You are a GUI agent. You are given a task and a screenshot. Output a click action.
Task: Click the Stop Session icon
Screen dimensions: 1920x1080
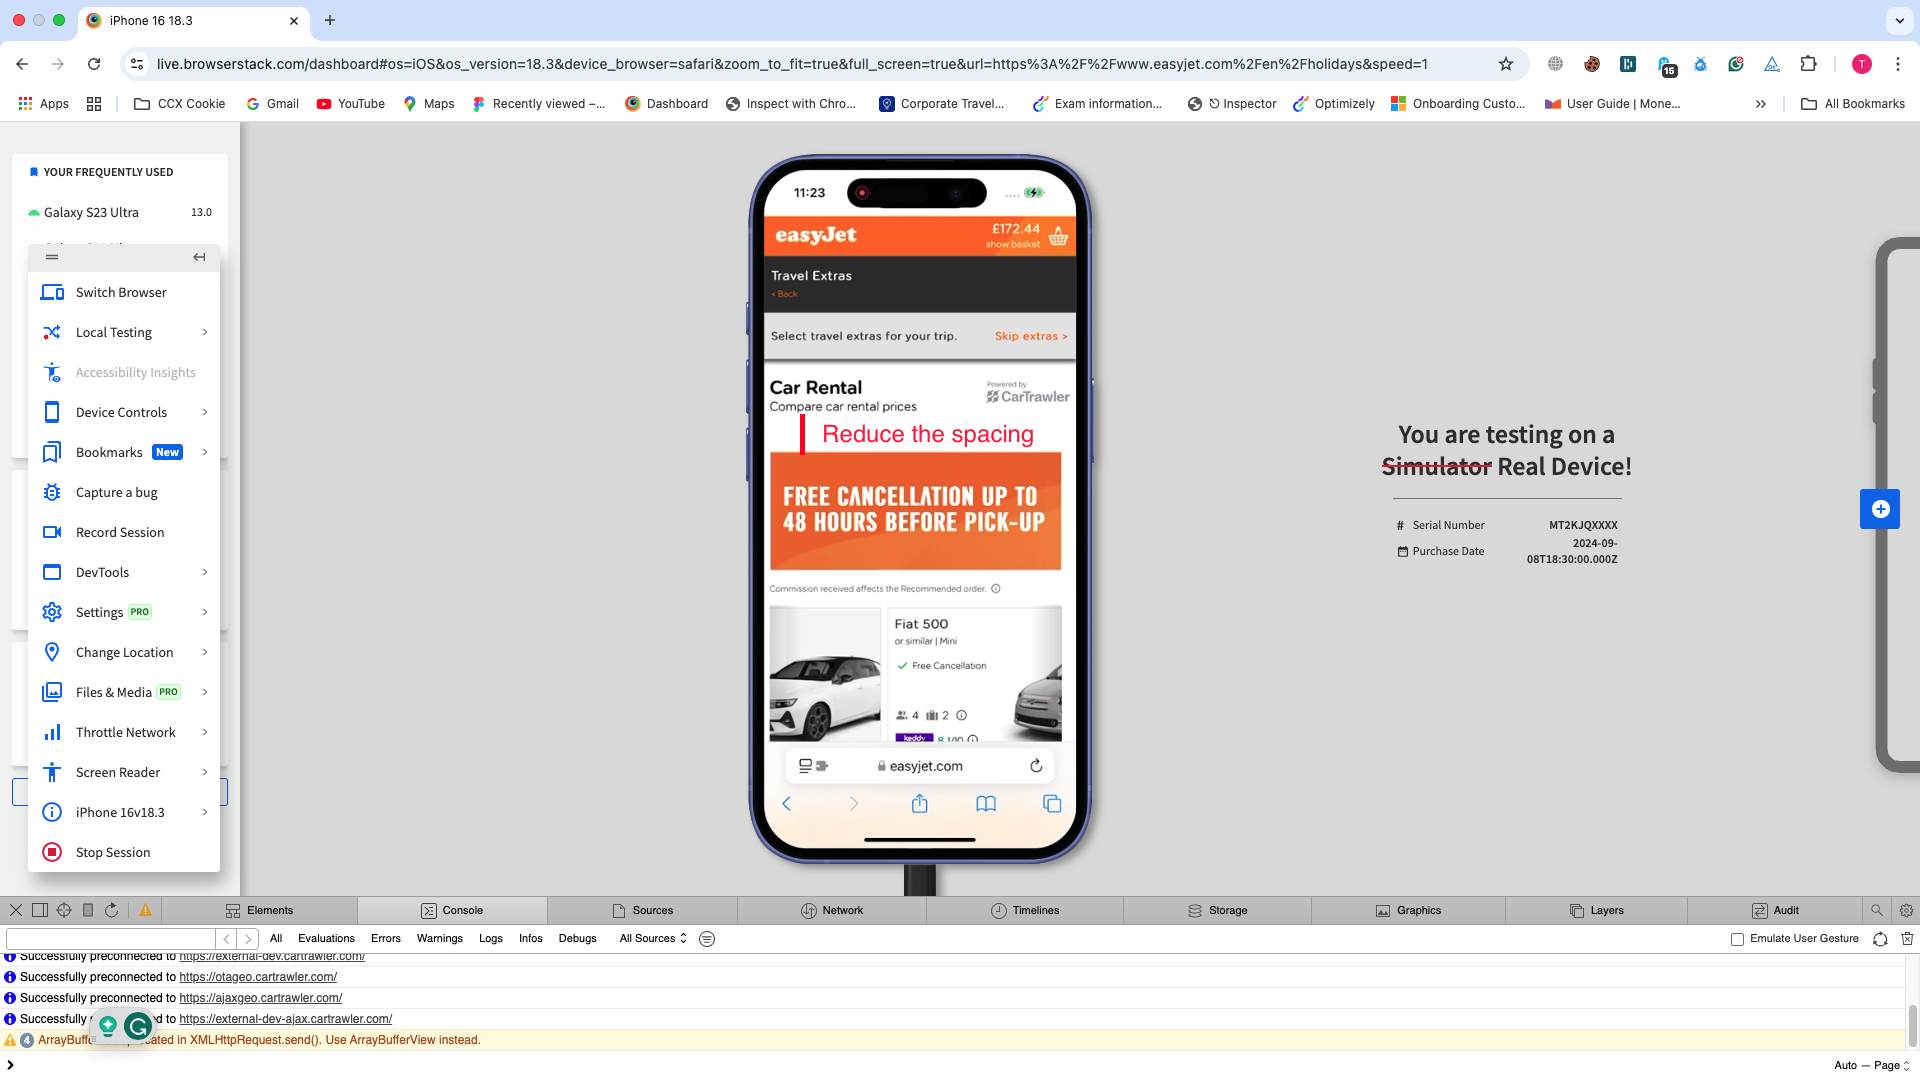[x=52, y=852]
